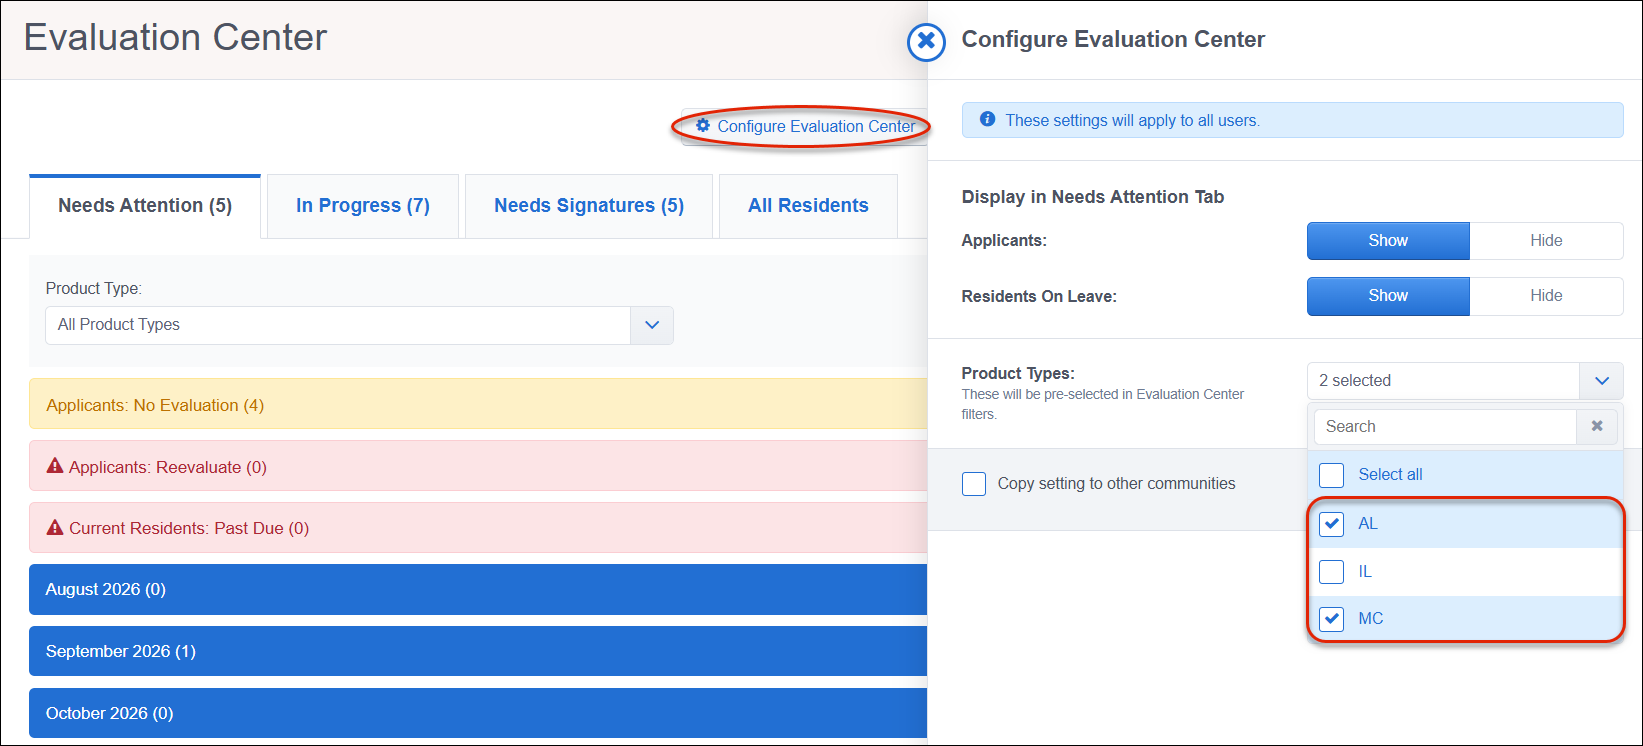Image resolution: width=1643 pixels, height=746 pixels.
Task: Click the Configure Evaluation Center panel heading
Action: click(x=1113, y=40)
